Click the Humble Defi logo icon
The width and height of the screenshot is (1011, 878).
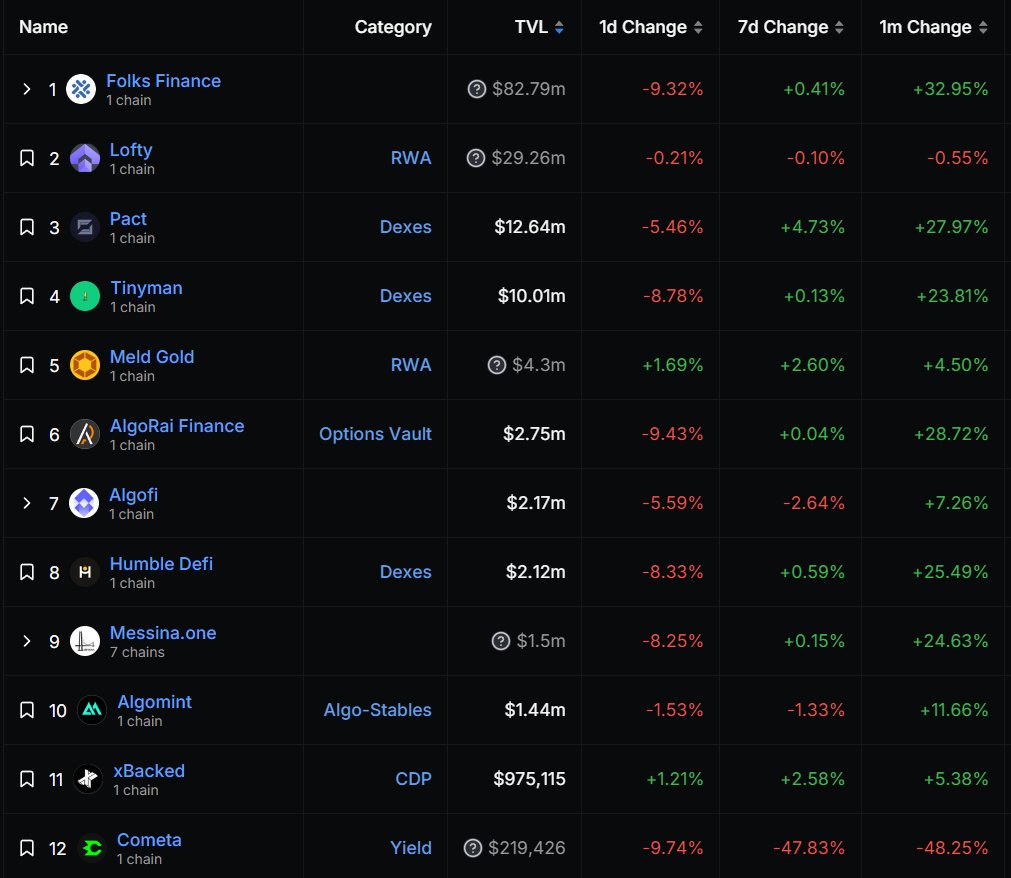(x=84, y=572)
